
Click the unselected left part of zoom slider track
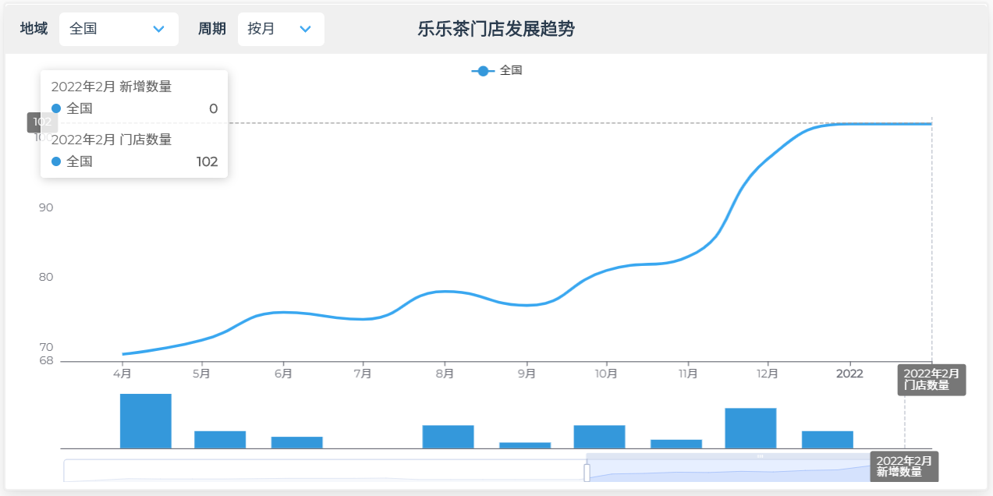(x=320, y=470)
